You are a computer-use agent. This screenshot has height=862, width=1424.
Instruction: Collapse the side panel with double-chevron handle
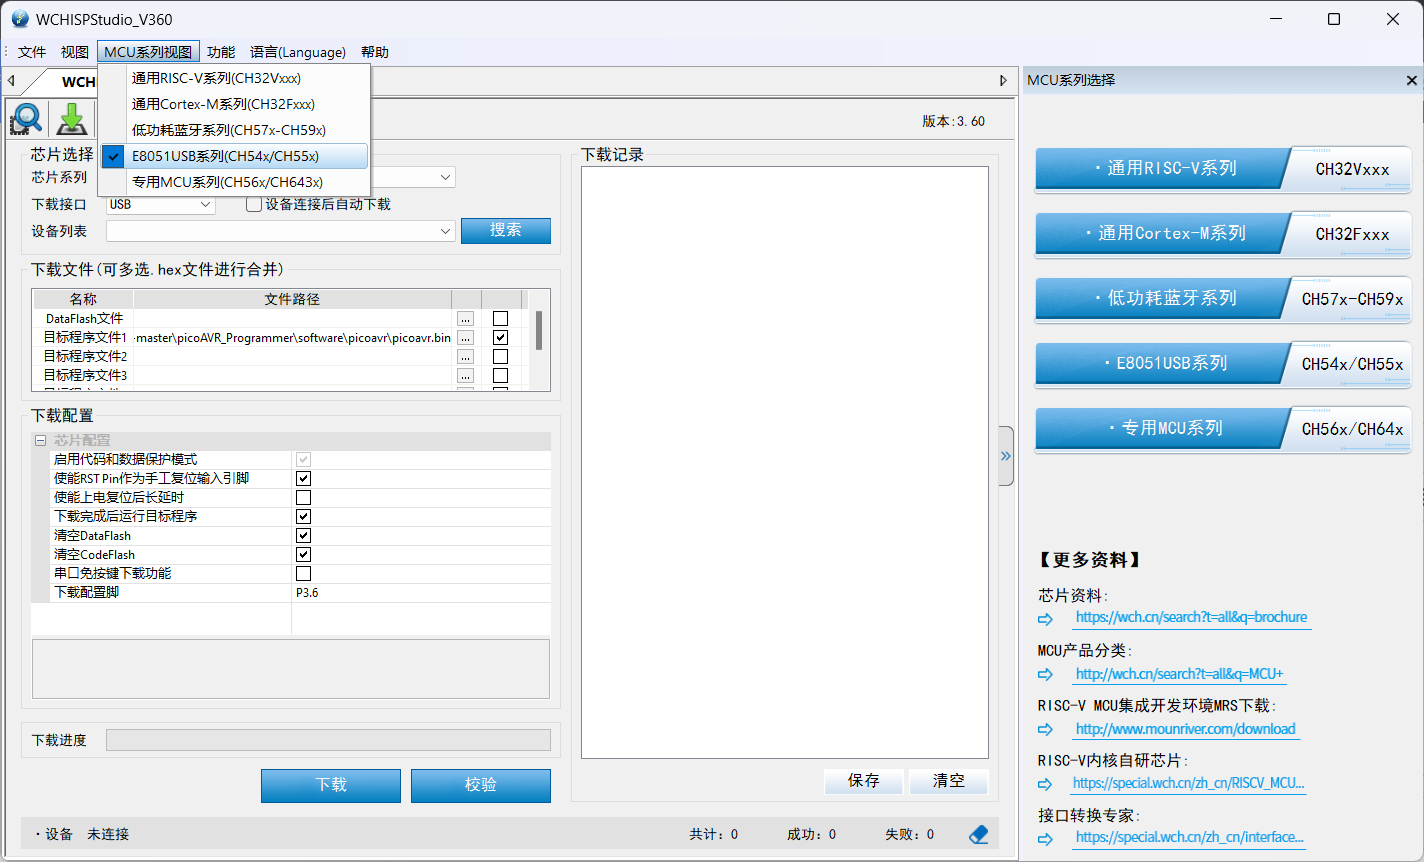tap(1005, 456)
